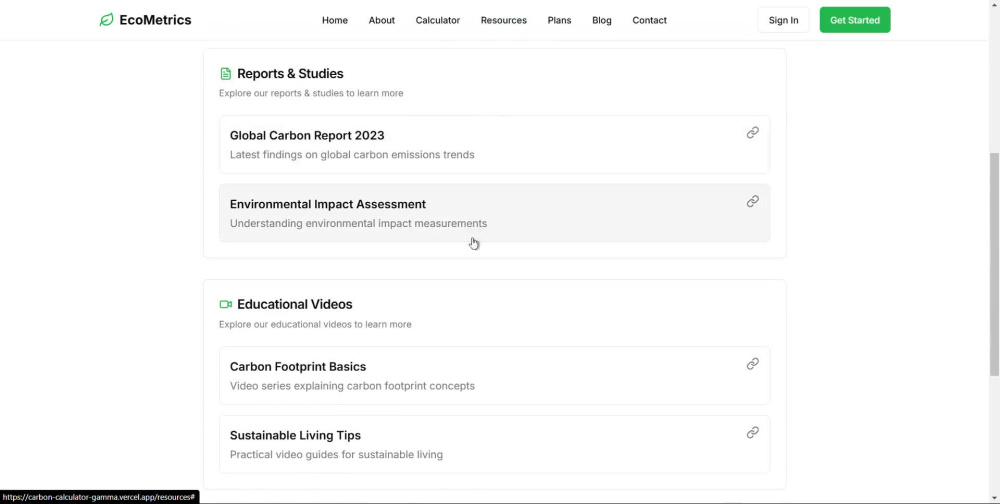Click link icon for Sustainable Living Tips
The image size is (1000, 504).
pos(753,433)
